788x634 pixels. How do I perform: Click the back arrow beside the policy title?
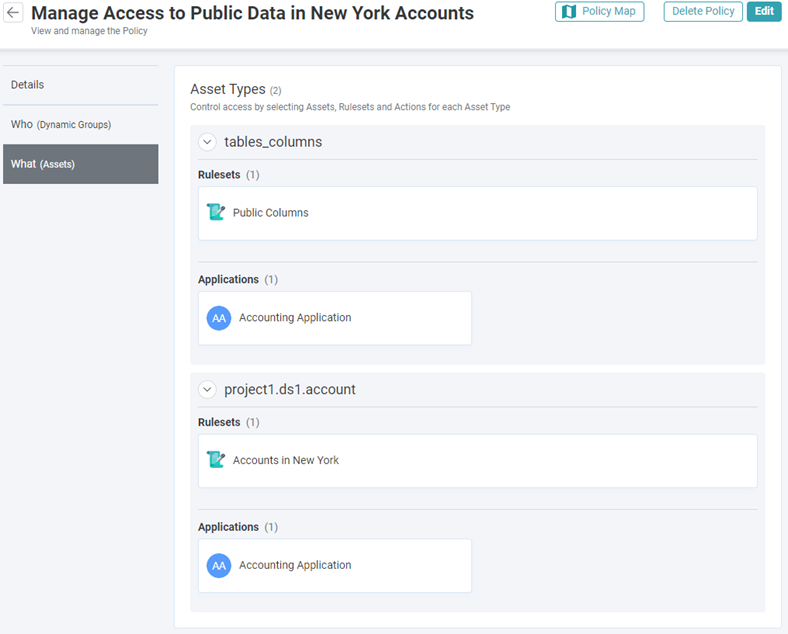coord(14,14)
